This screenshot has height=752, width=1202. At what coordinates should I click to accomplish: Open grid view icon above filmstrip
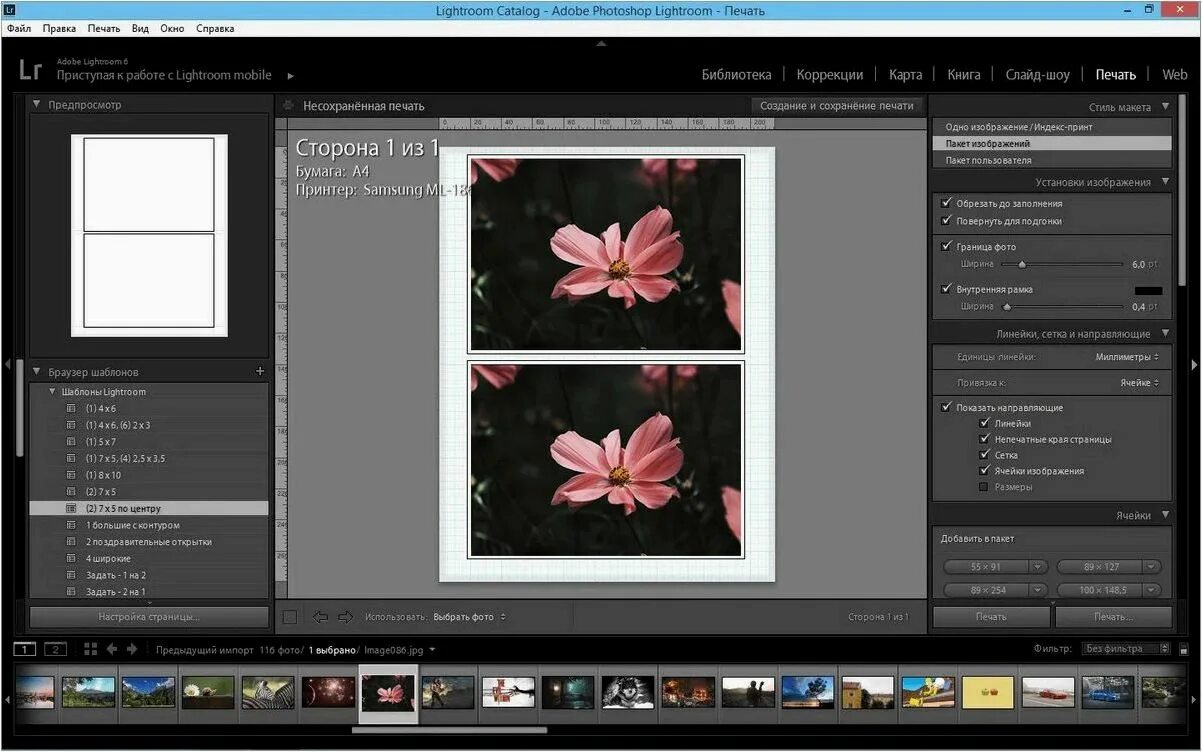pyautogui.click(x=90, y=649)
